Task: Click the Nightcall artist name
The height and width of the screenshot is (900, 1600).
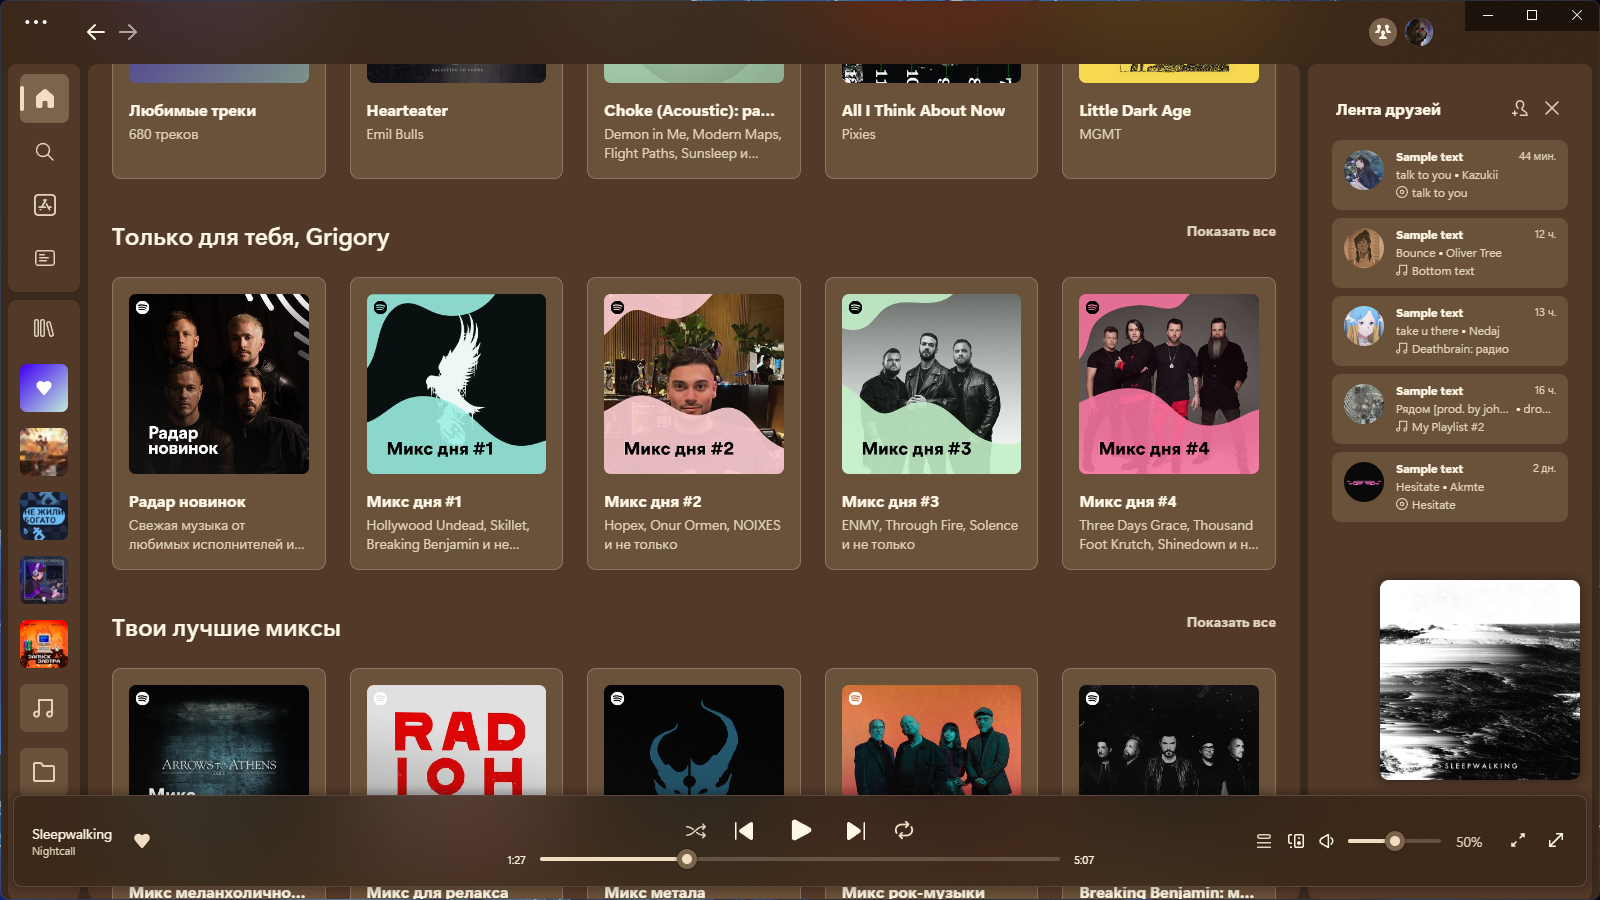Action: point(53,851)
